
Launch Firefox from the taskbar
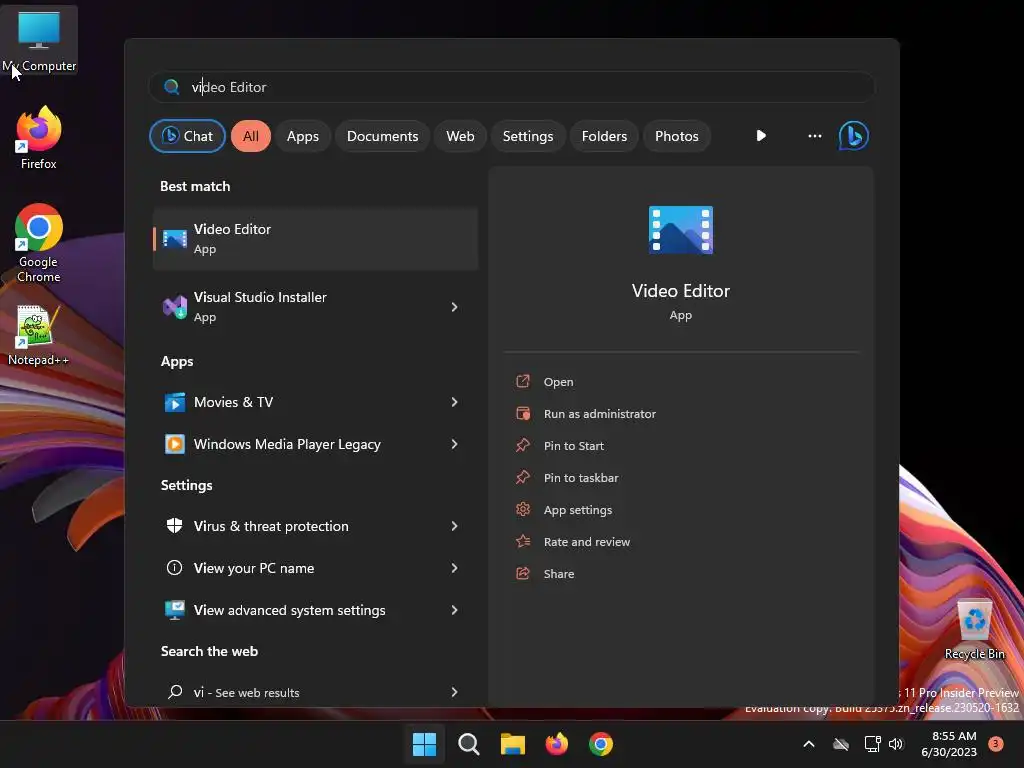[x=556, y=744]
